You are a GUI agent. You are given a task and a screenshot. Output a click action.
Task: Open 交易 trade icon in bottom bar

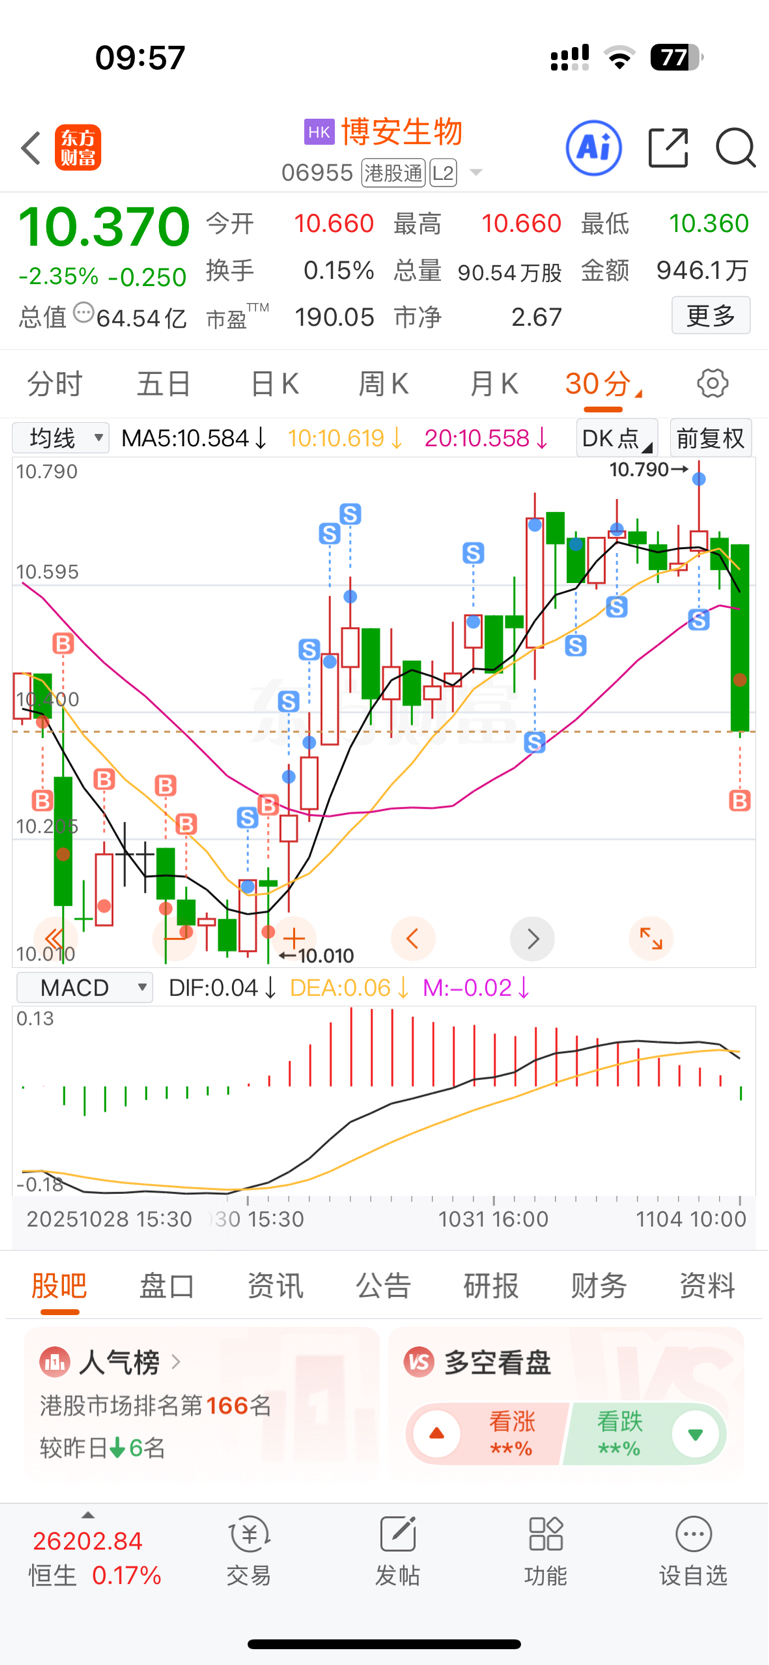[249, 1534]
